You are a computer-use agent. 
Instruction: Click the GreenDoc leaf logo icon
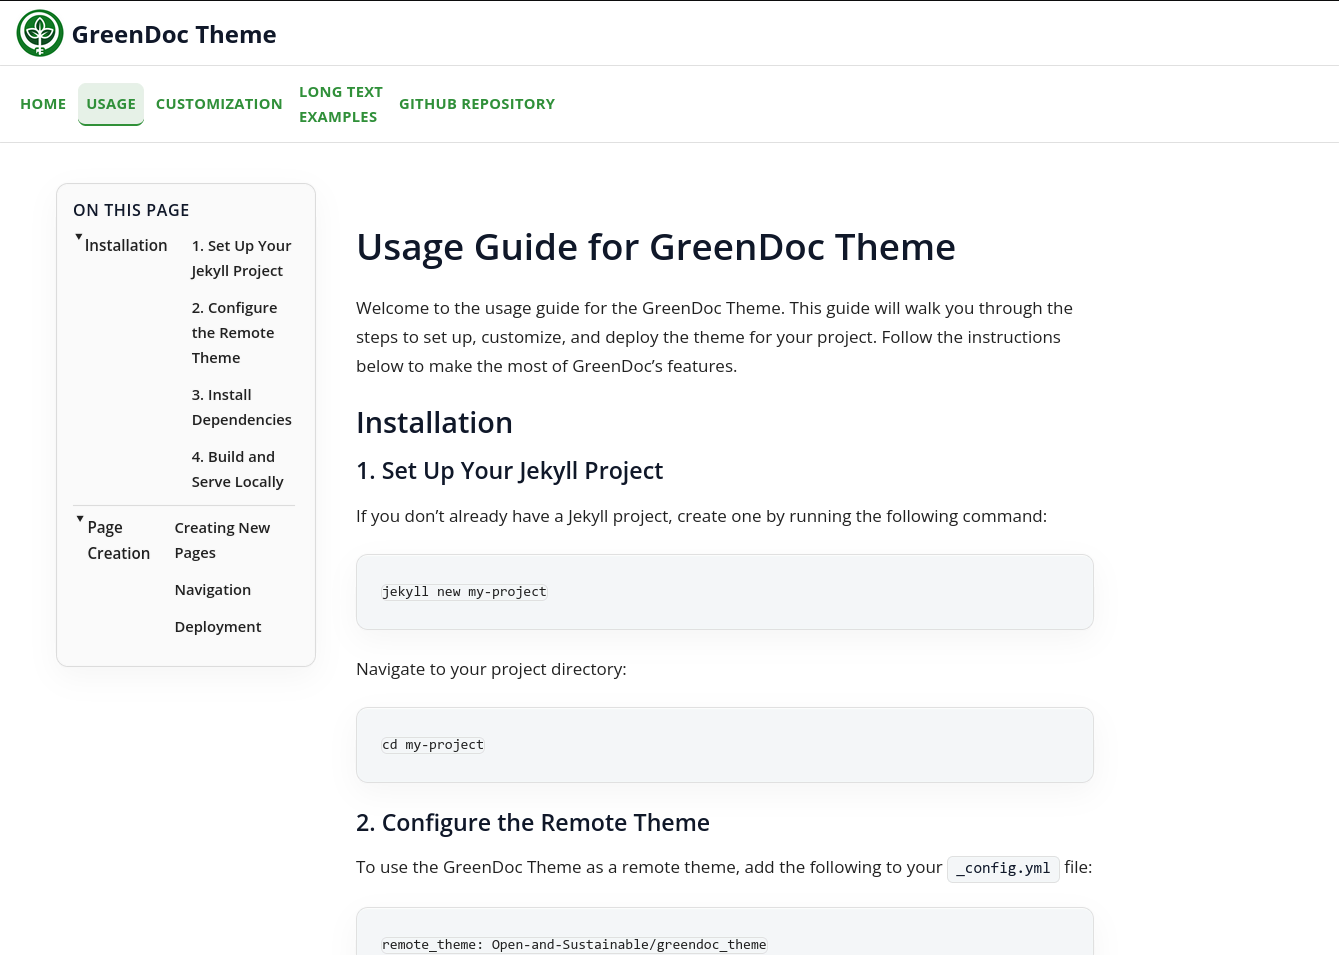(39, 32)
